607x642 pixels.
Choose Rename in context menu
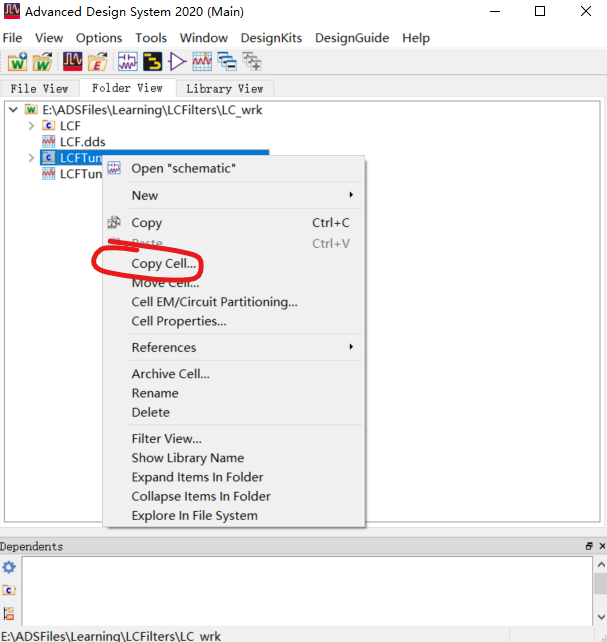234,393
